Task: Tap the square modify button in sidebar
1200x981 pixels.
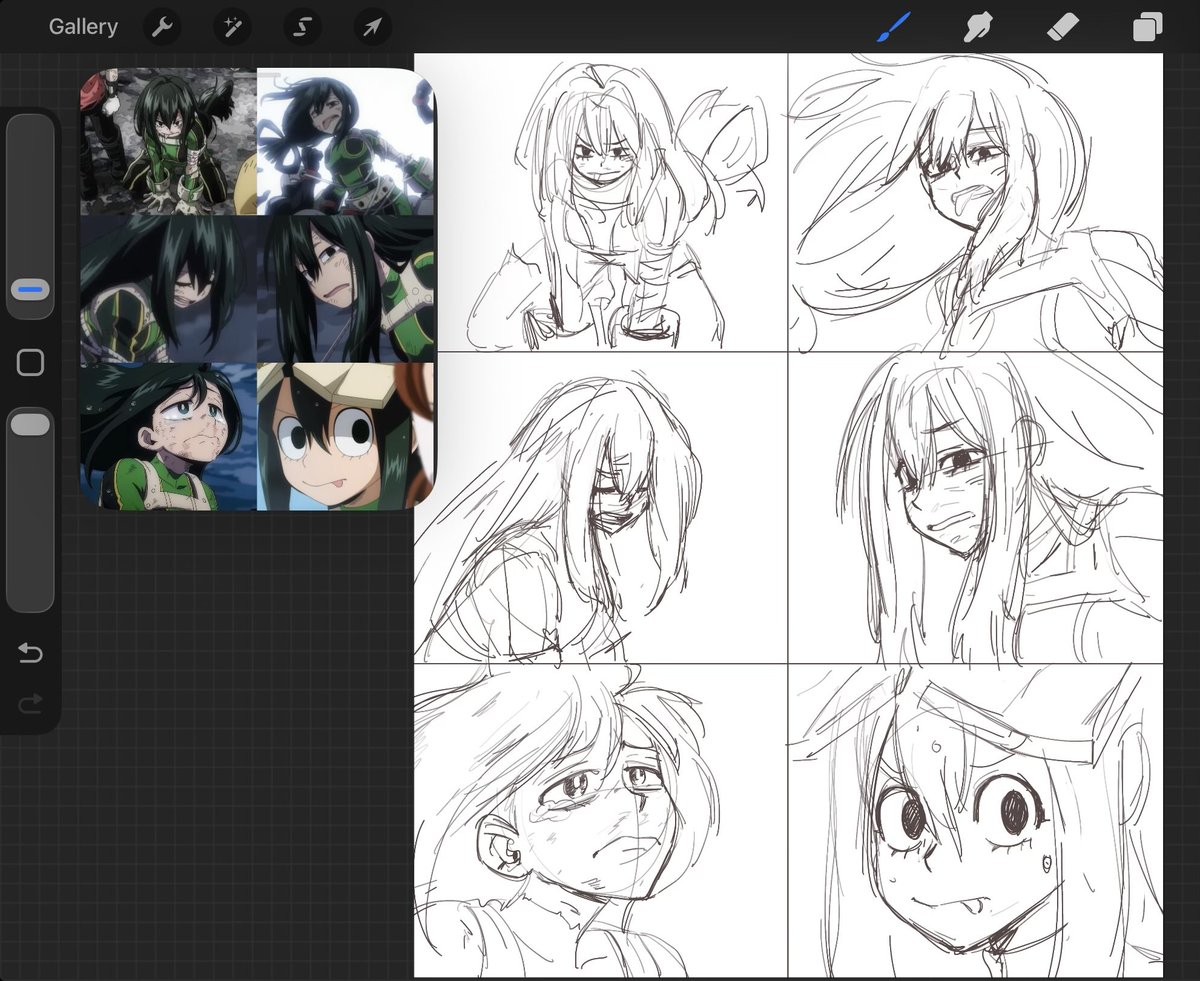Action: point(31,362)
